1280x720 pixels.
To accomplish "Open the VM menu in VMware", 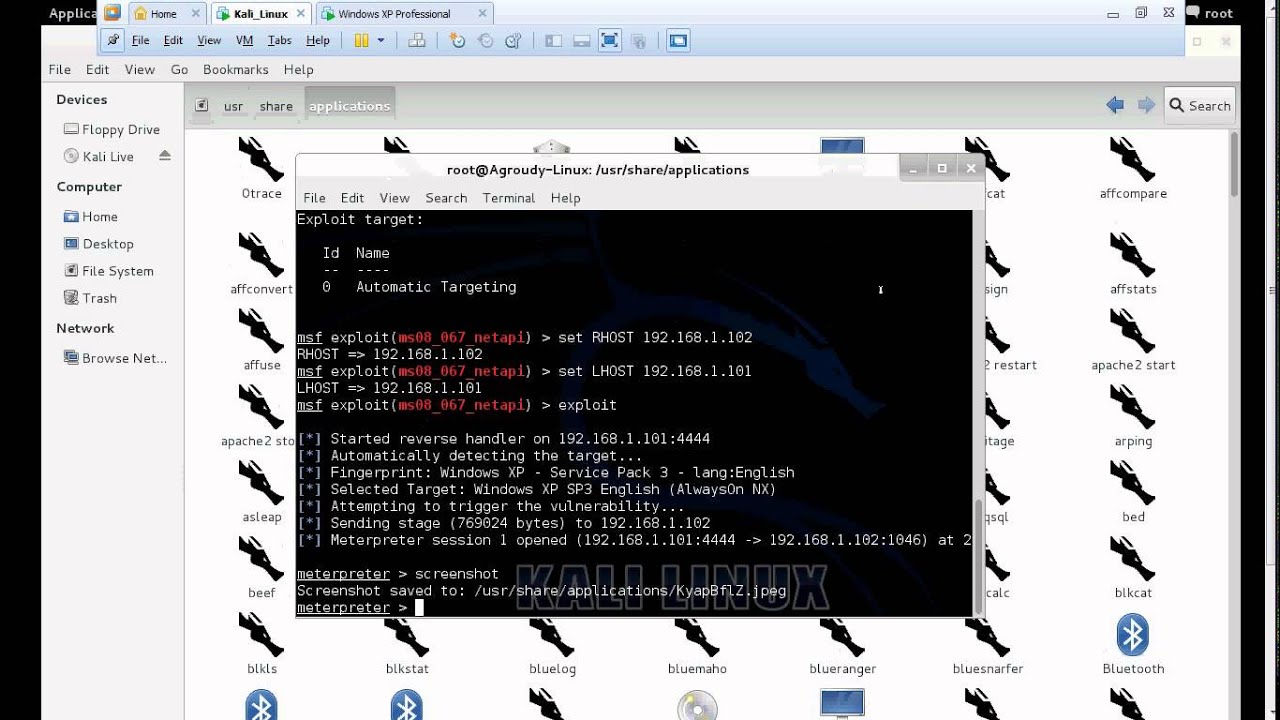I will click(244, 40).
